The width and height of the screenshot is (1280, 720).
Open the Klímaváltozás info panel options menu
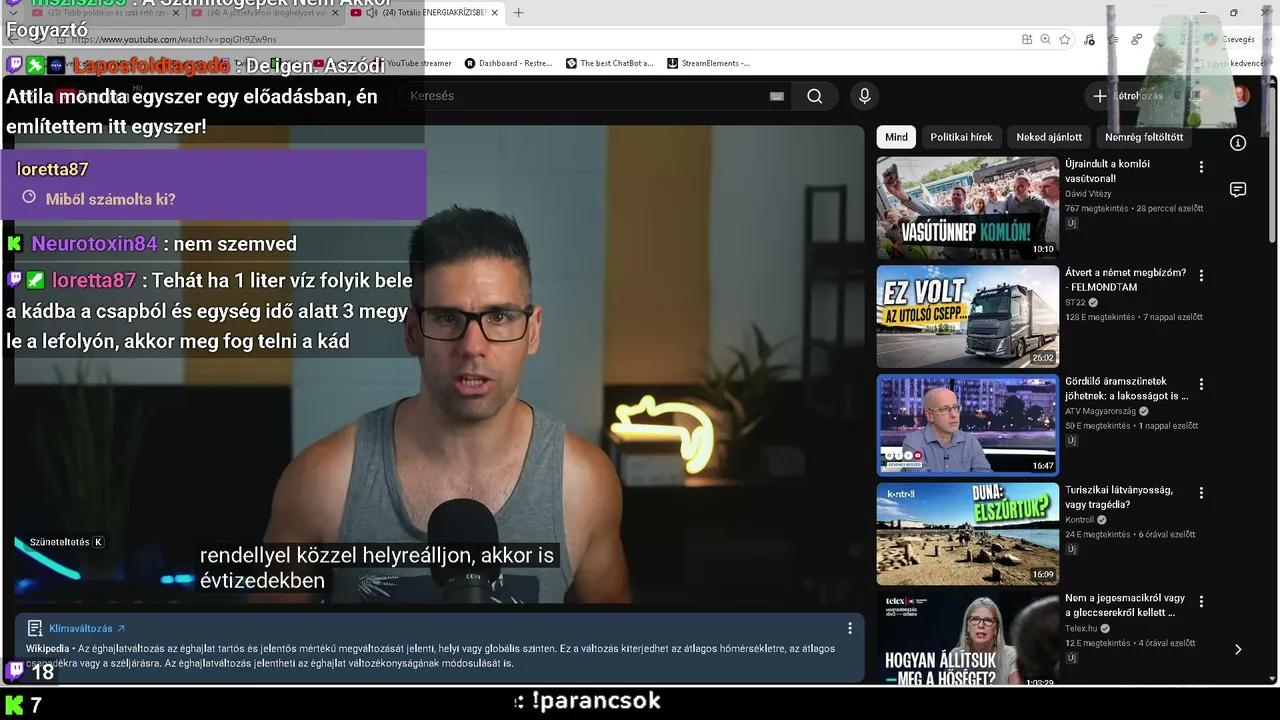click(x=850, y=628)
